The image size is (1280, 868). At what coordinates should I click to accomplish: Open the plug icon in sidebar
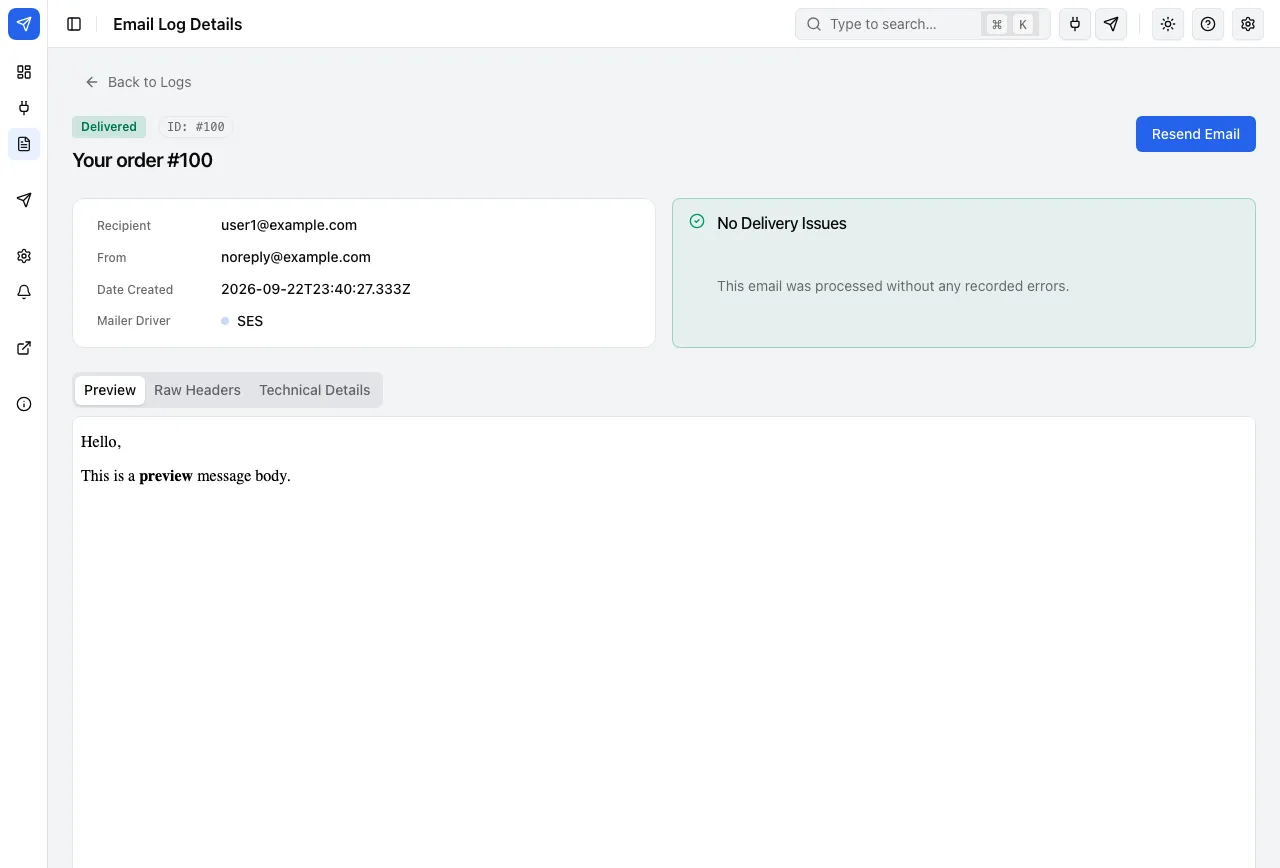click(24, 108)
